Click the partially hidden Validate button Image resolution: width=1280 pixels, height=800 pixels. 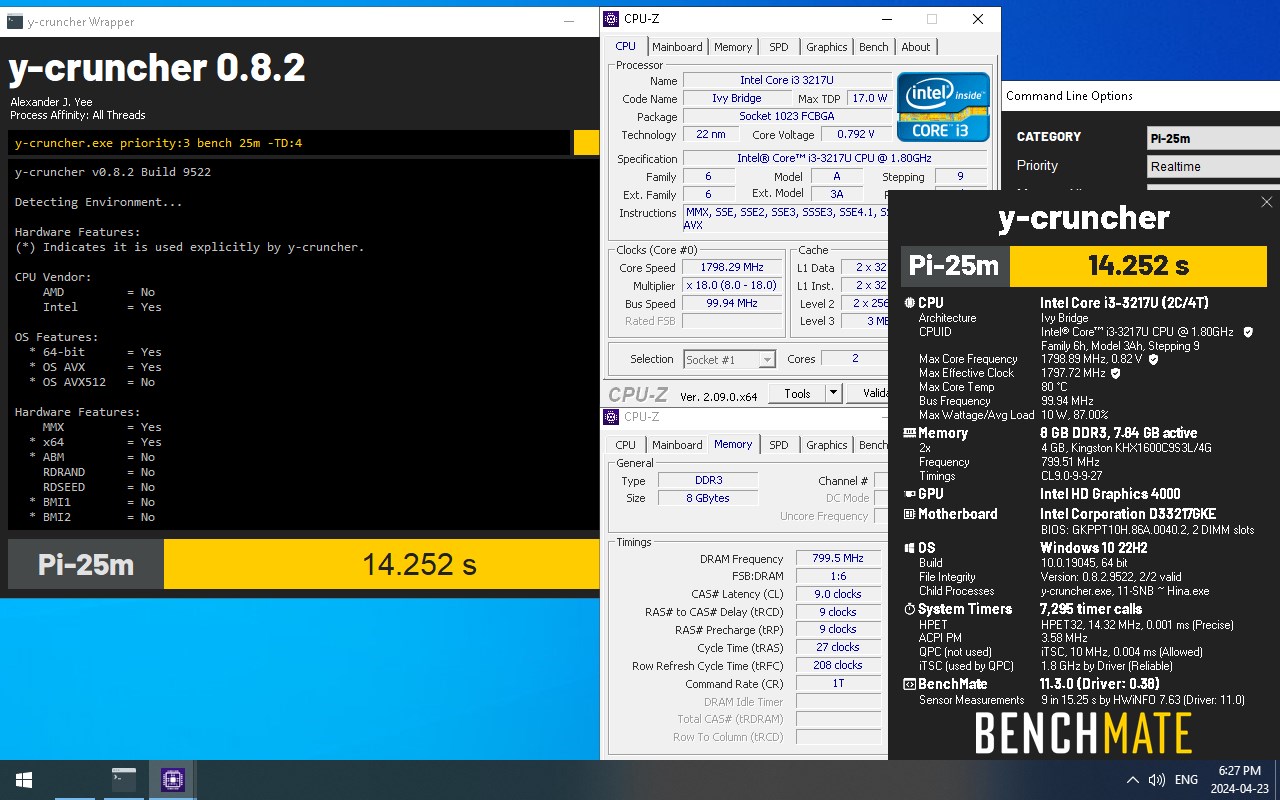pyautogui.click(x=867, y=394)
